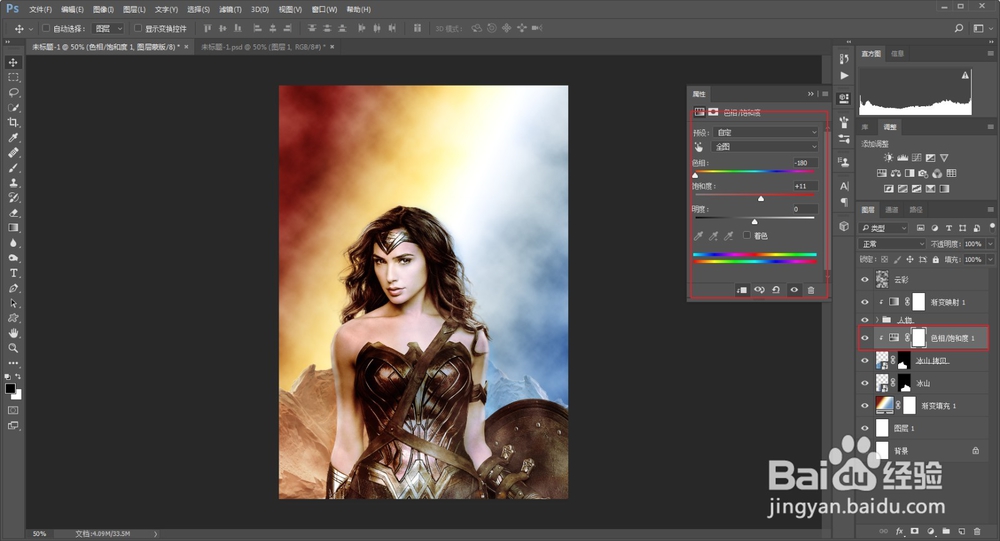
Task: Select the Crop tool
Action: 13,122
